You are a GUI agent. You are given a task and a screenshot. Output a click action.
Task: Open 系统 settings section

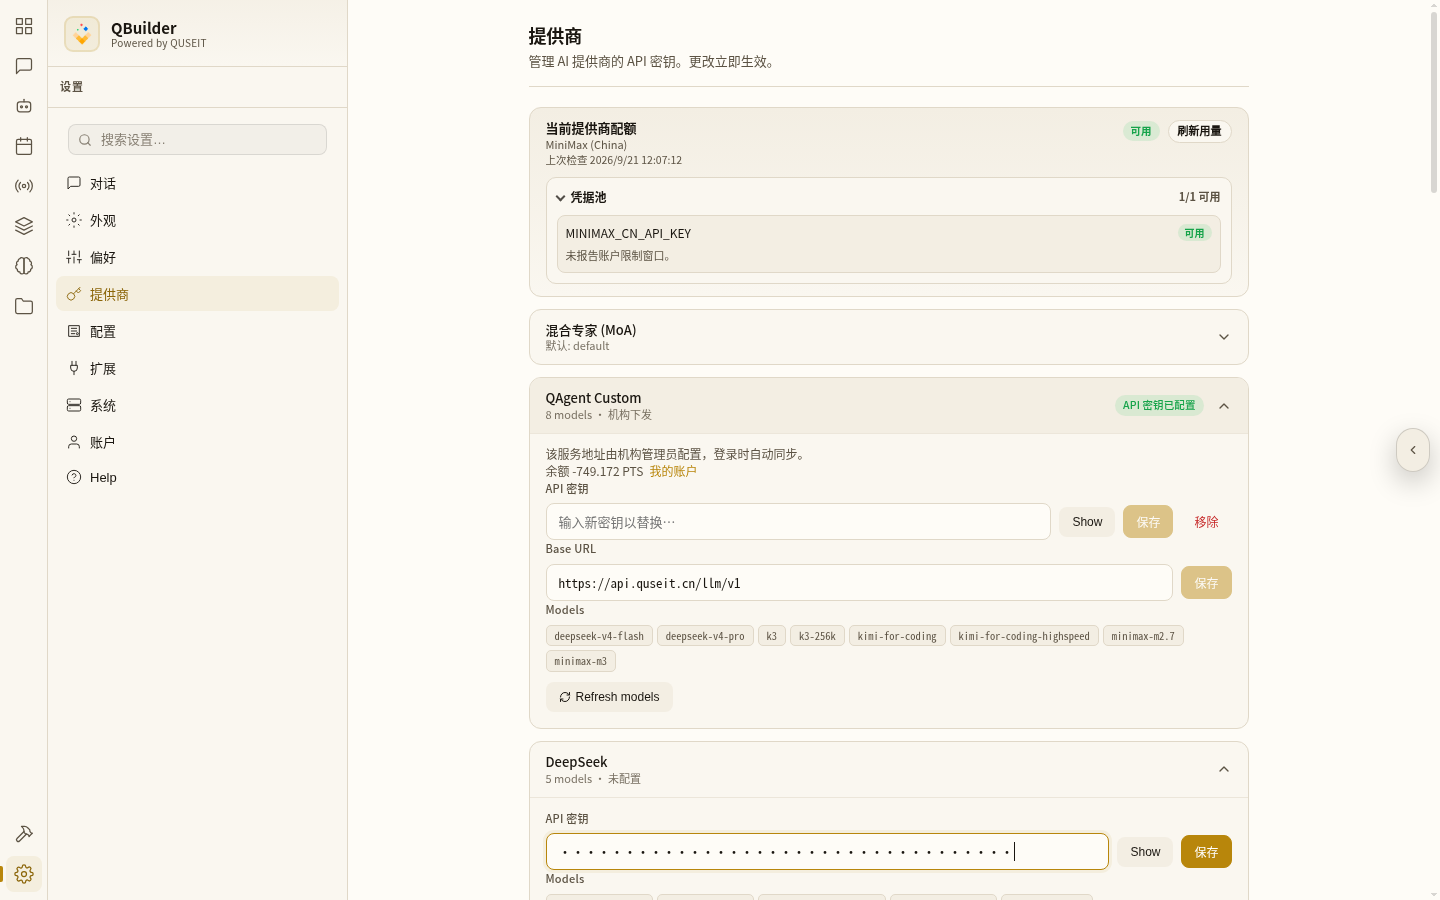tap(197, 405)
